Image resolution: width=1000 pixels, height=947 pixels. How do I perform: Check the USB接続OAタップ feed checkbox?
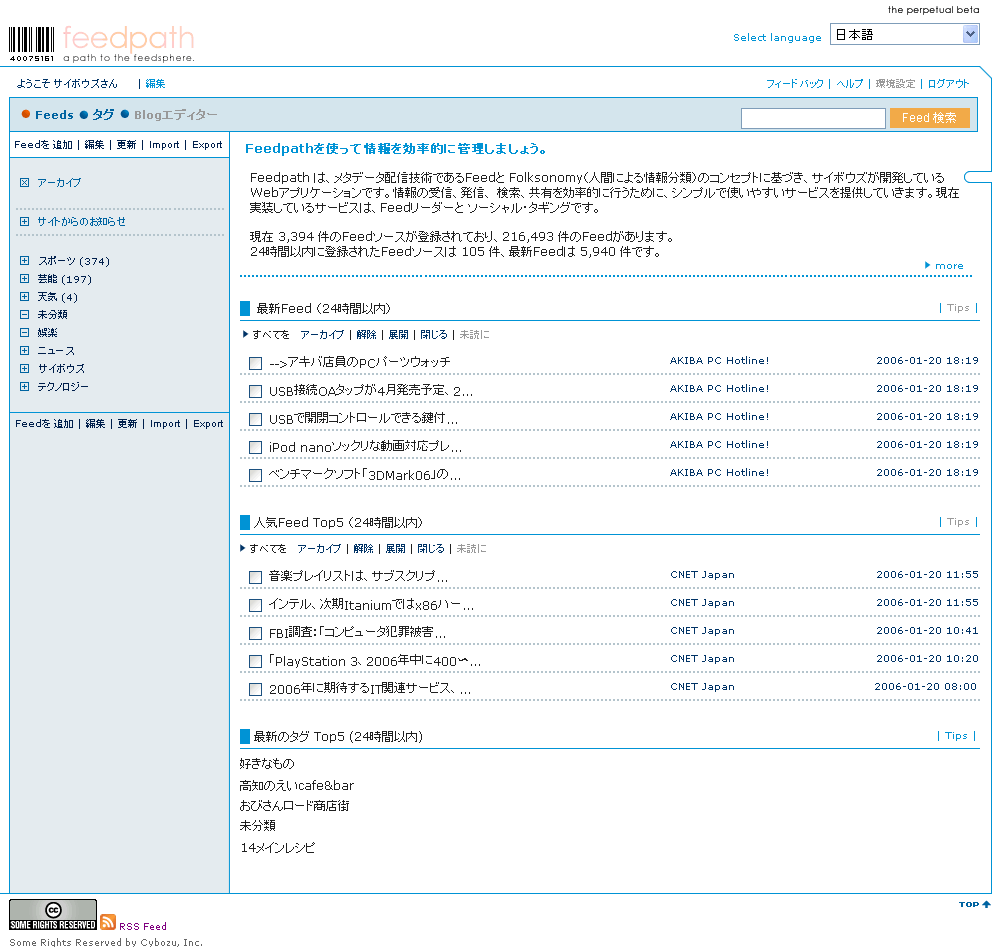pyautogui.click(x=255, y=392)
